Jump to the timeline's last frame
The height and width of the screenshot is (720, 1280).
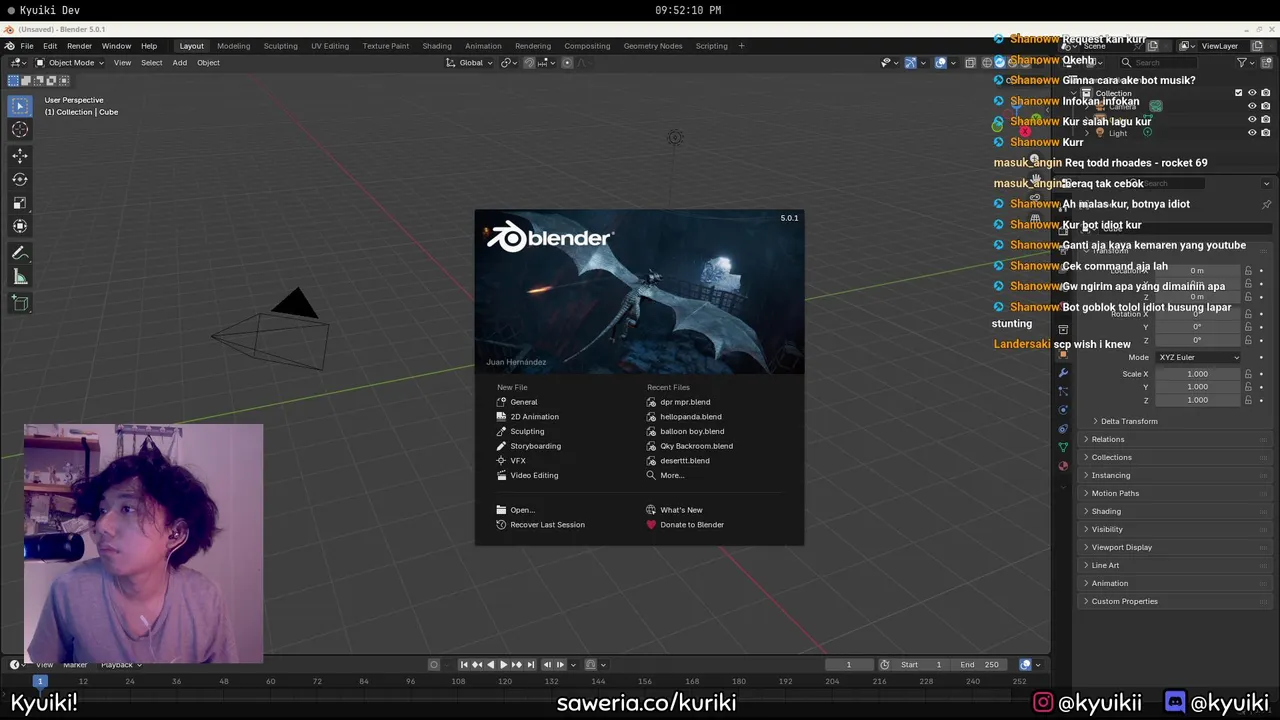pos(530,664)
